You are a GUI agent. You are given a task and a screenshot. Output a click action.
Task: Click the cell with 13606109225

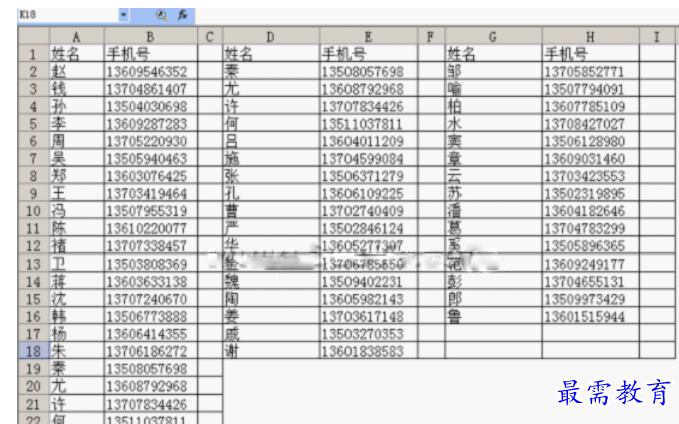click(x=369, y=193)
